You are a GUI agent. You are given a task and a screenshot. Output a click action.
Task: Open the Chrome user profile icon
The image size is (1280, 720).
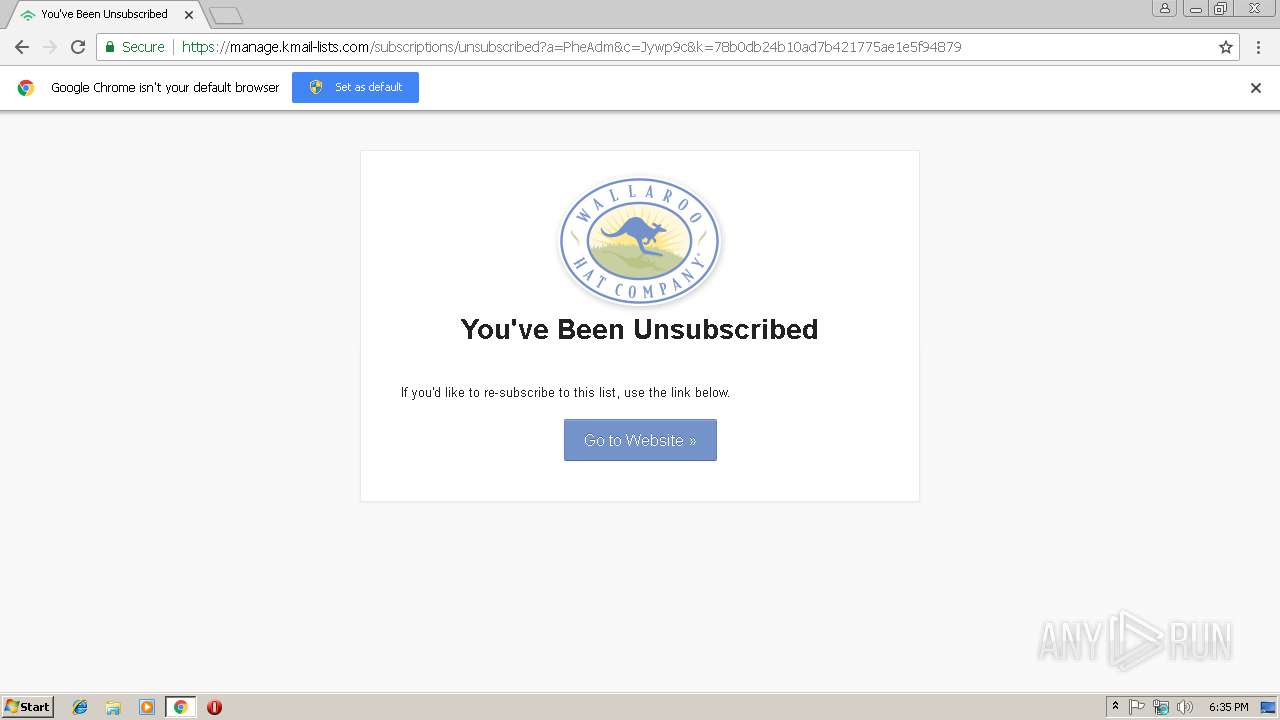[x=1164, y=8]
